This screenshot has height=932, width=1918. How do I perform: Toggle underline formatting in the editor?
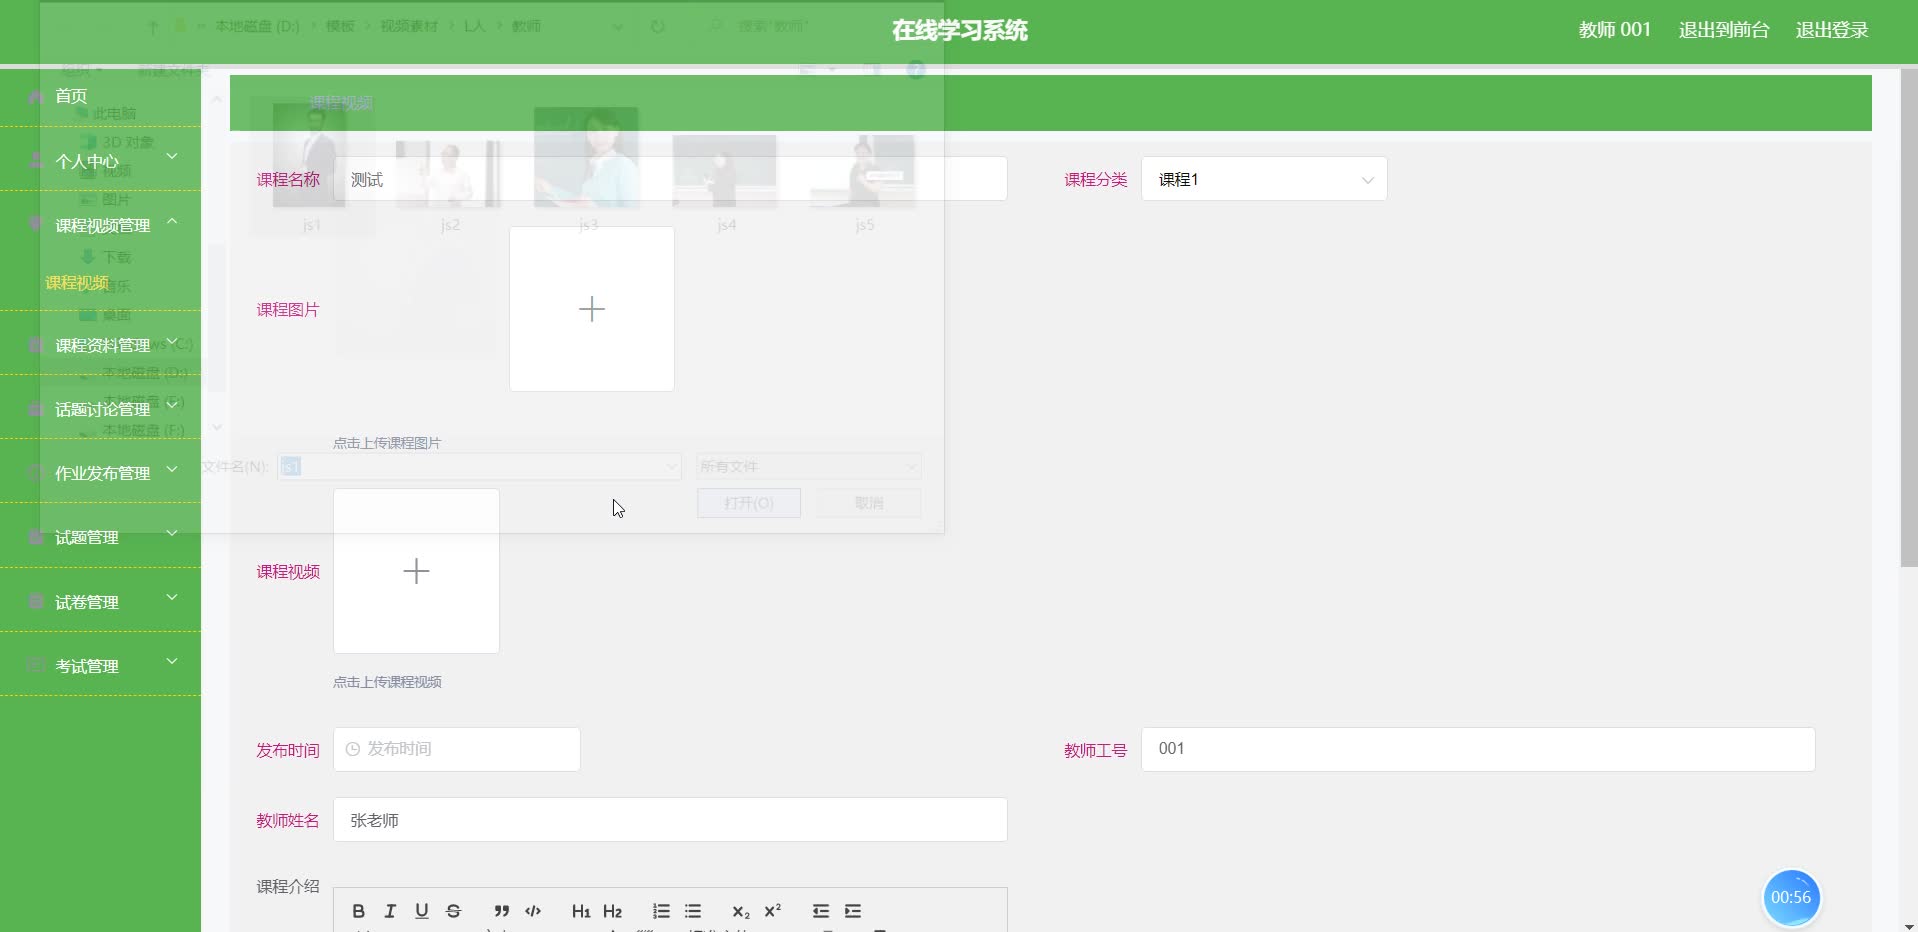click(422, 911)
